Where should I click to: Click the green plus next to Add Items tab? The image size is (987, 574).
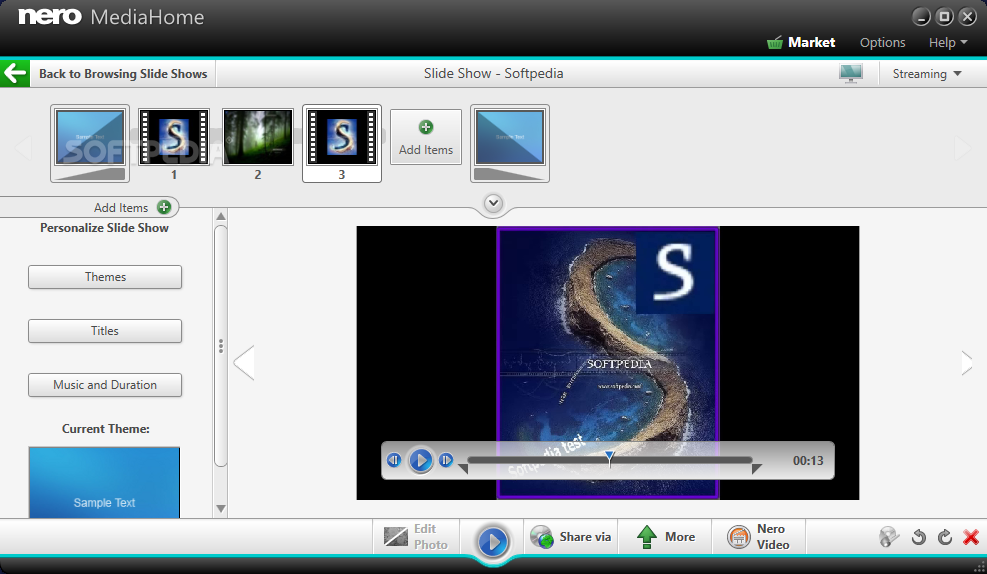[x=164, y=207]
